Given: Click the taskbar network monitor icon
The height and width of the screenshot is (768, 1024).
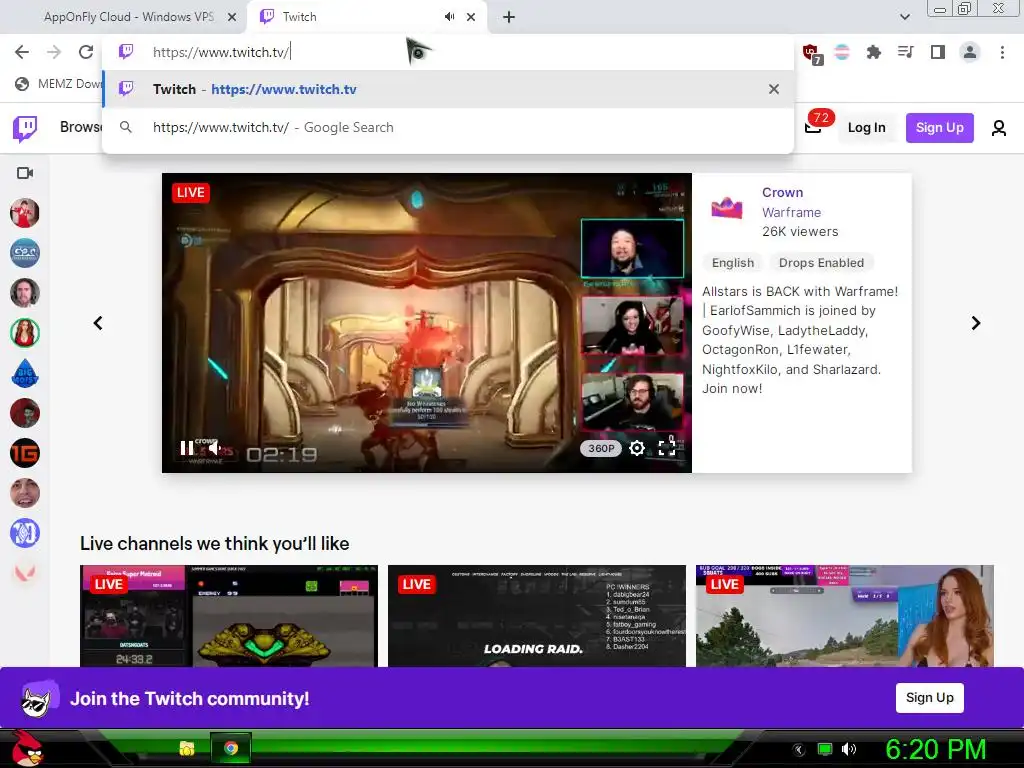Looking at the screenshot, I should point(825,749).
